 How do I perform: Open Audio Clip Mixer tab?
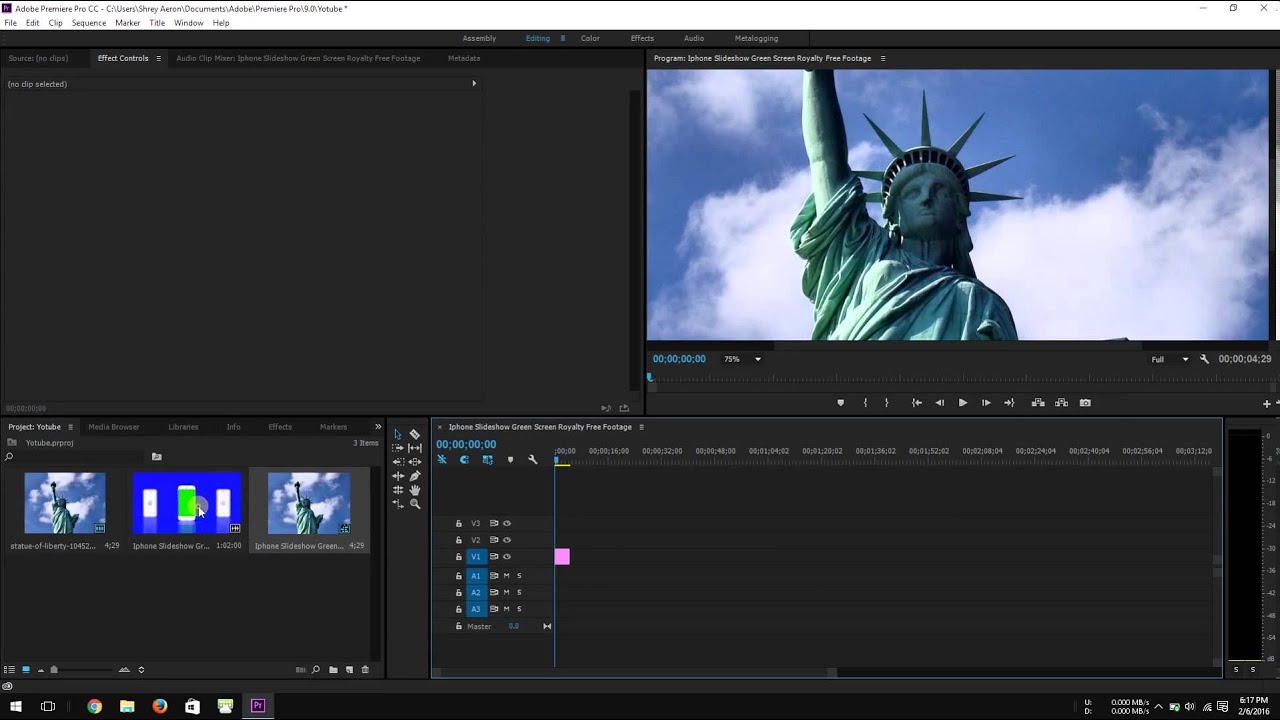pos(298,58)
